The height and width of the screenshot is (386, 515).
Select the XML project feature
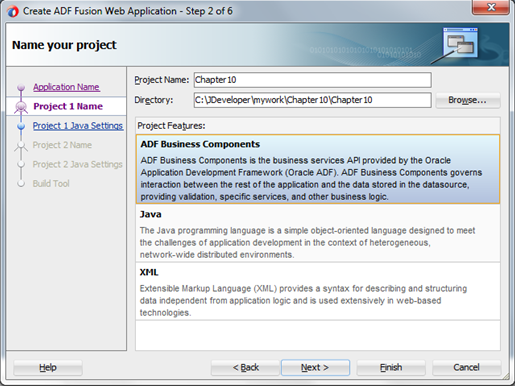pos(318,291)
